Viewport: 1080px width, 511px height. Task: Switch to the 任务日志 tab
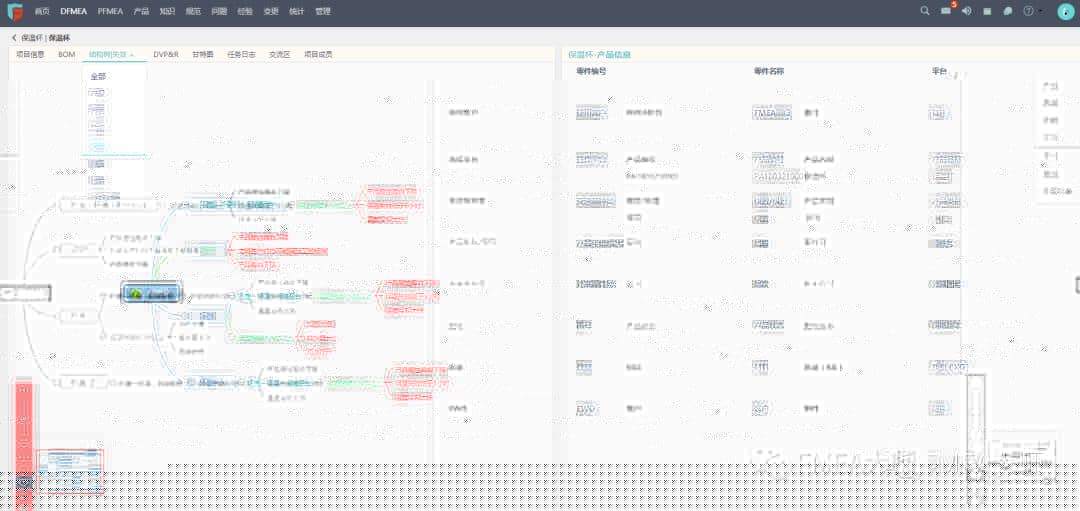pyautogui.click(x=241, y=54)
